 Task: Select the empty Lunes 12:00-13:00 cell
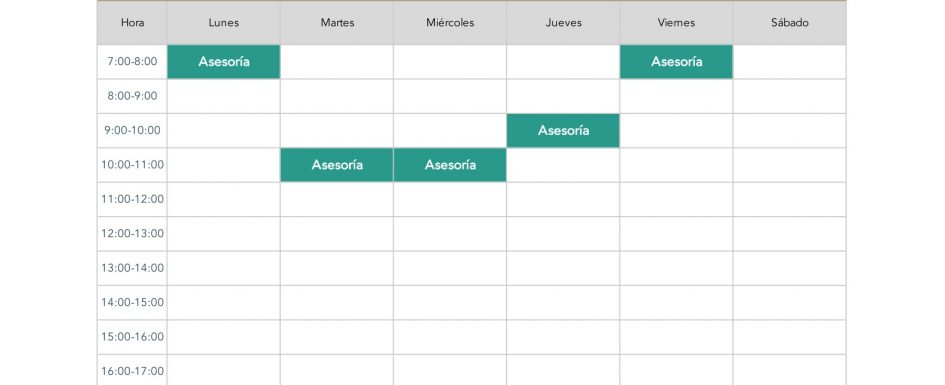224,233
